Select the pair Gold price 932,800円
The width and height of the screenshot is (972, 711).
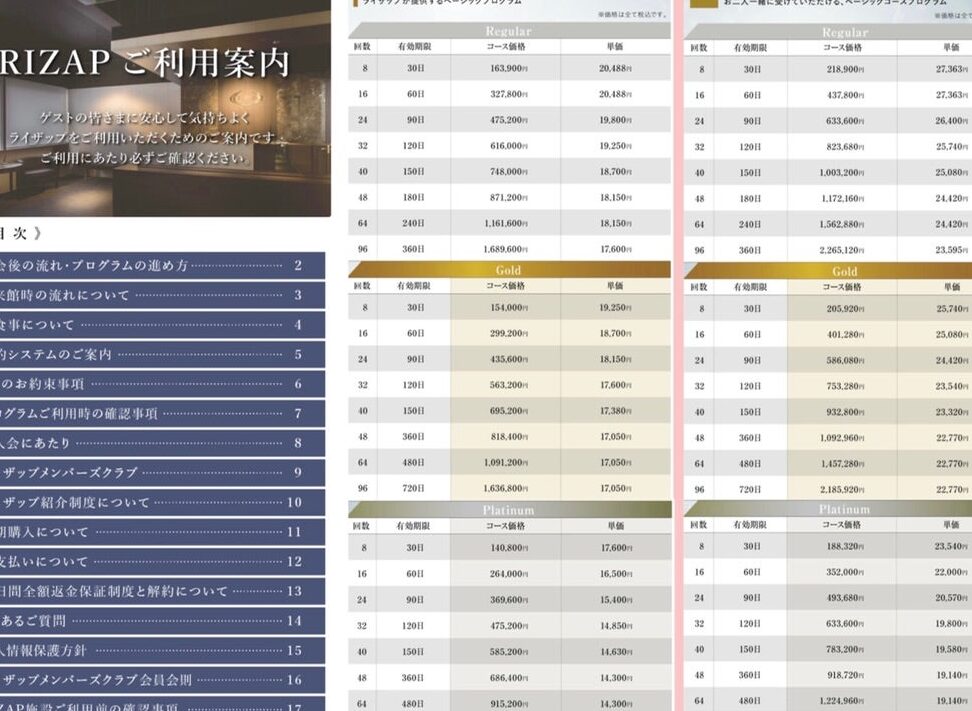[845, 412]
